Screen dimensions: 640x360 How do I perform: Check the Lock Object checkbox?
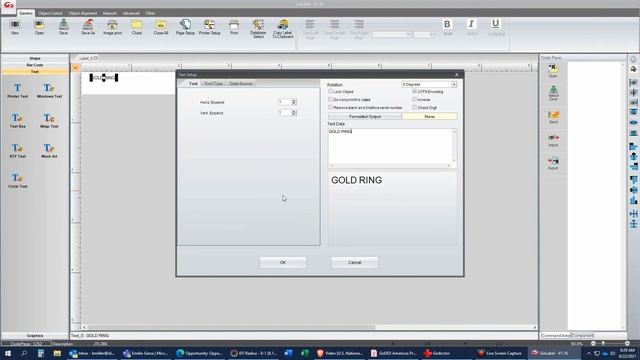click(x=331, y=91)
